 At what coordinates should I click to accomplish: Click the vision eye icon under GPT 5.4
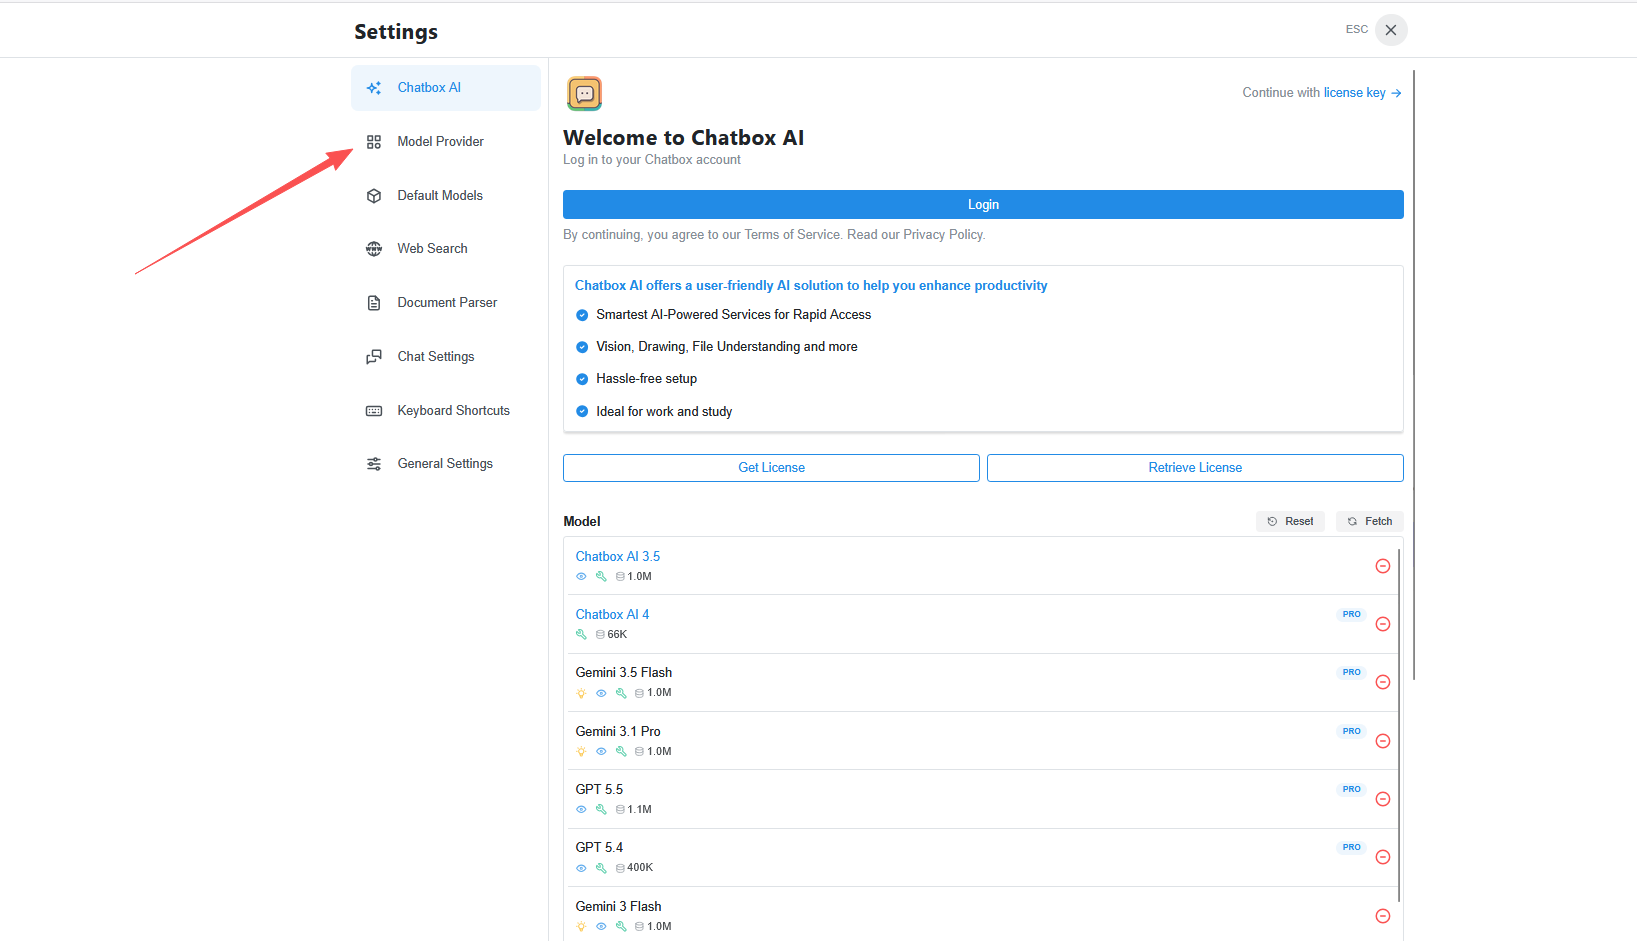581,868
